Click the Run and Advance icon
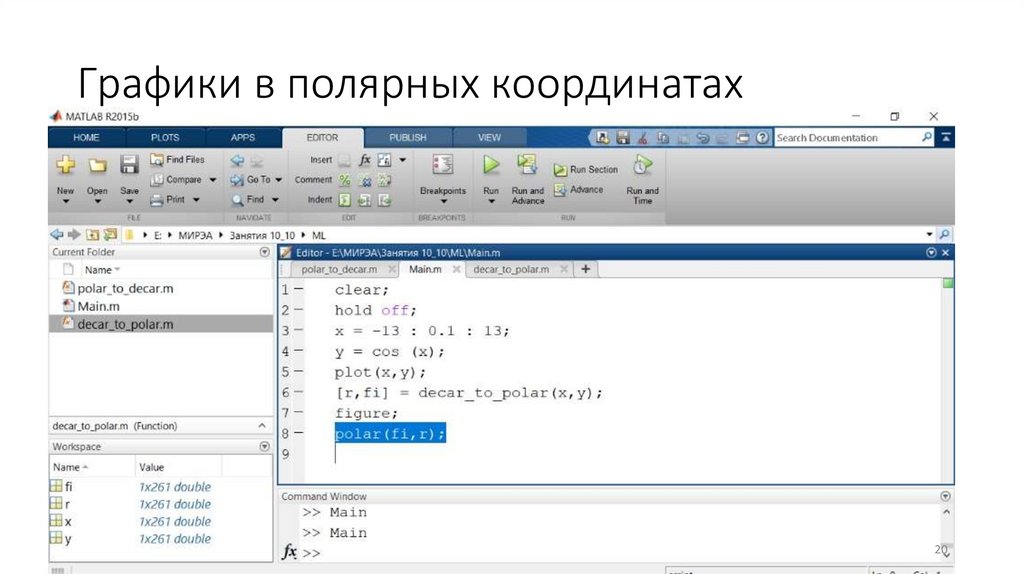The image size is (1024, 574). point(527,165)
